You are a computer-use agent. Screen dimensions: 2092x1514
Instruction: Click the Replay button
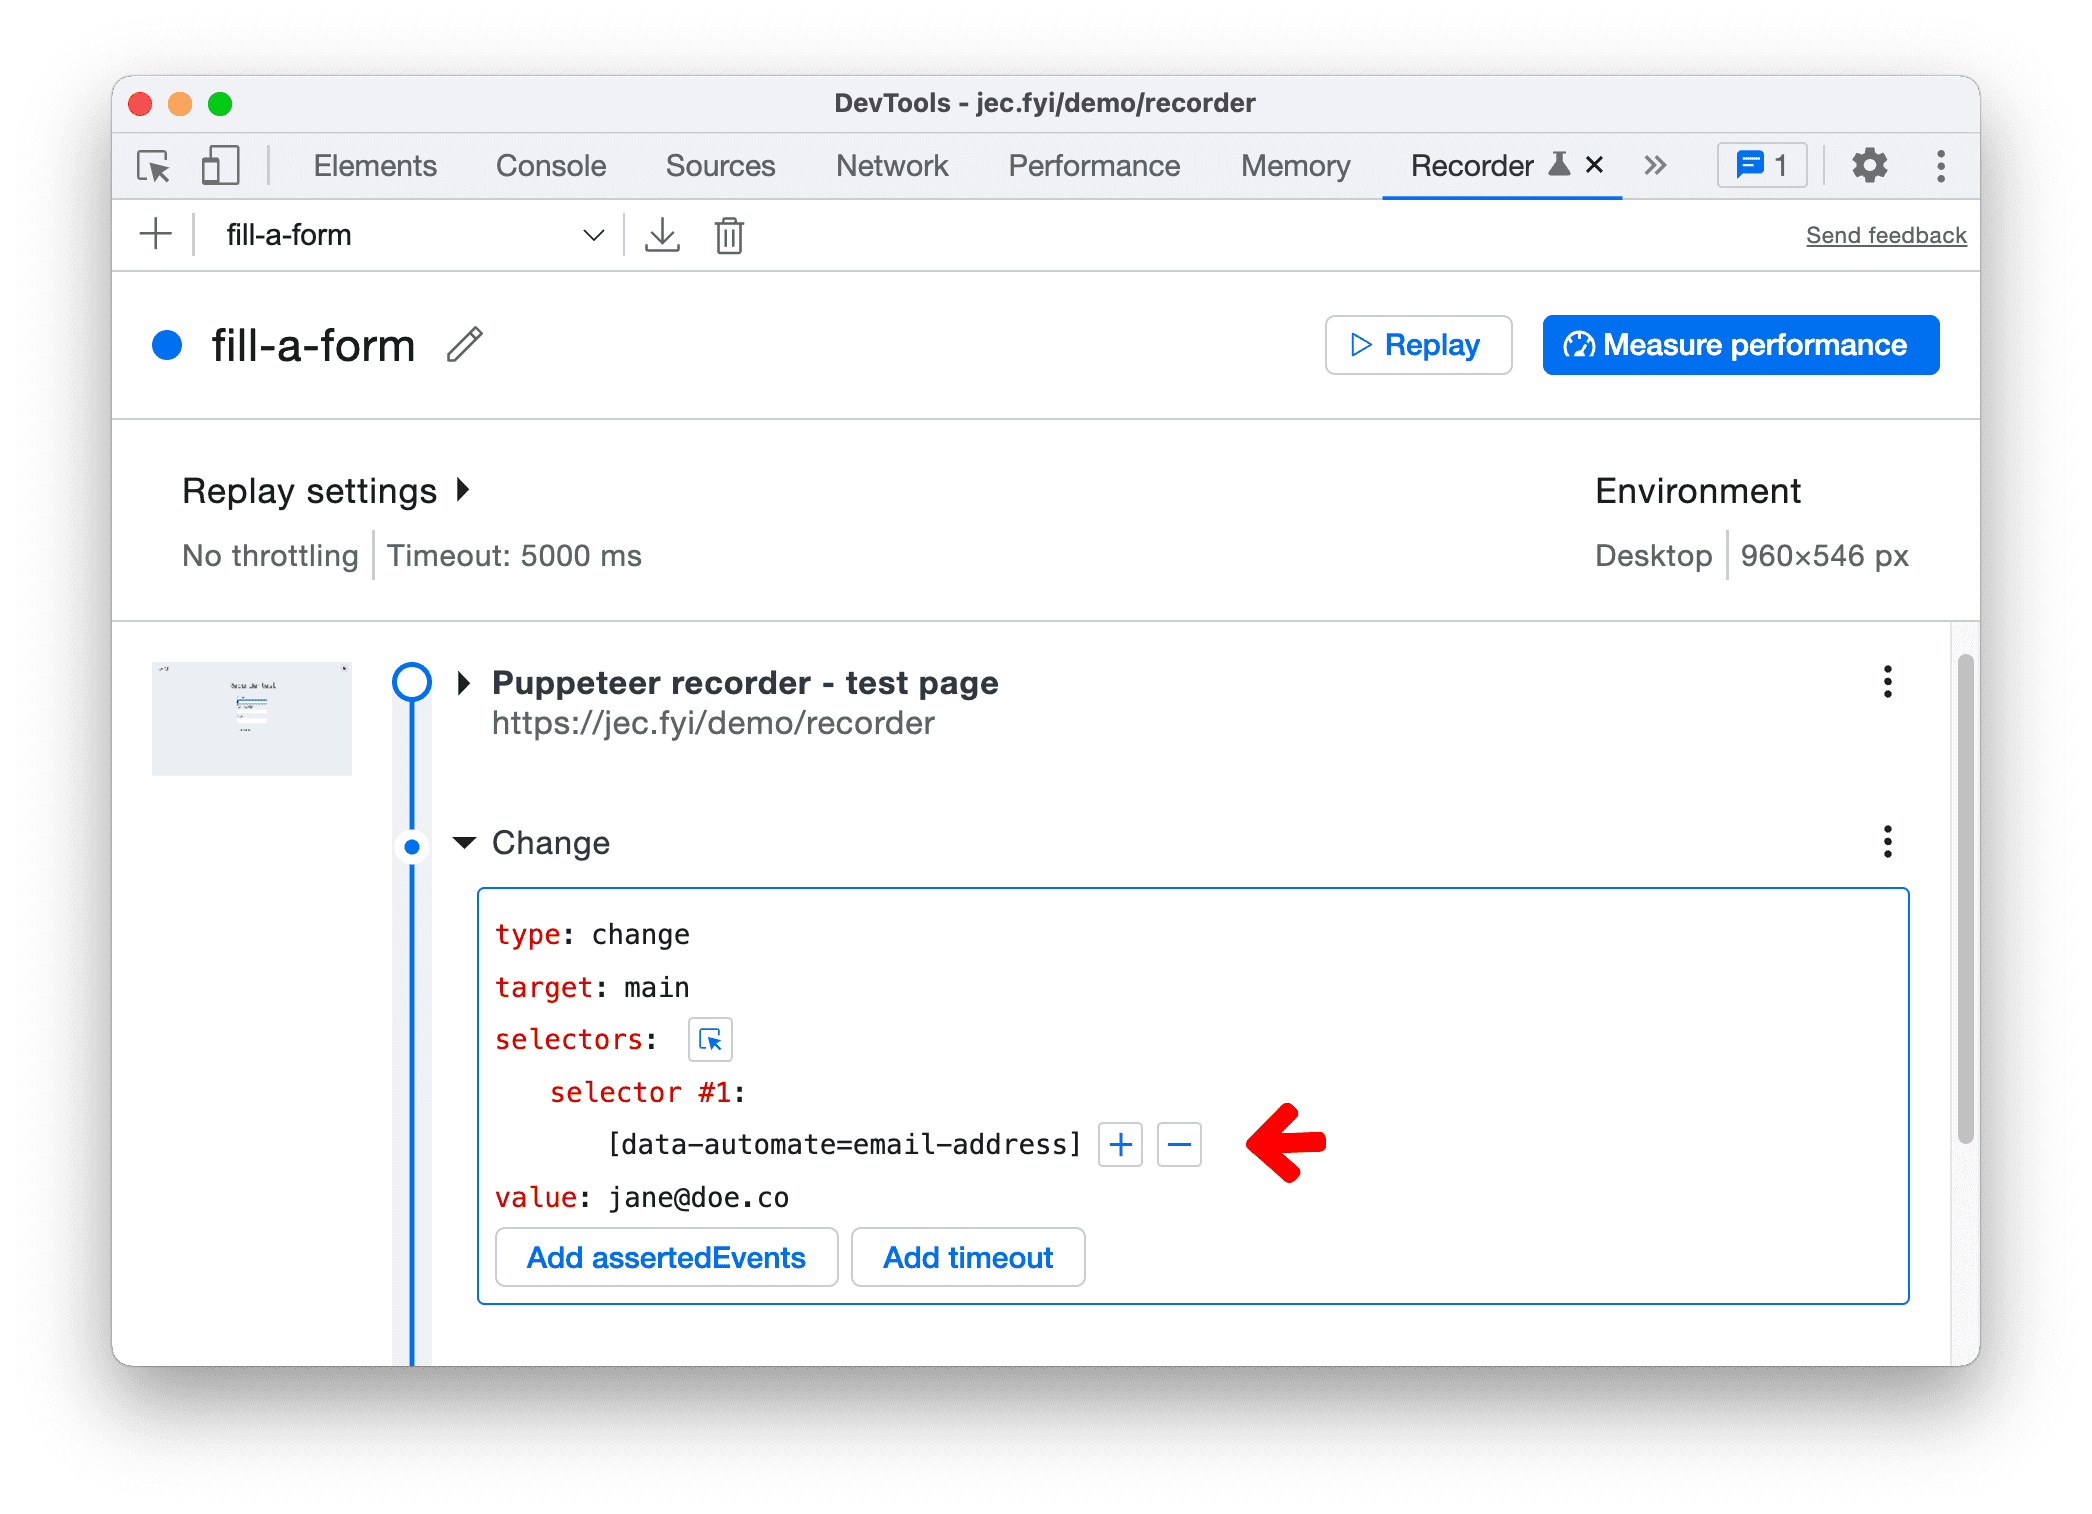1421,344
